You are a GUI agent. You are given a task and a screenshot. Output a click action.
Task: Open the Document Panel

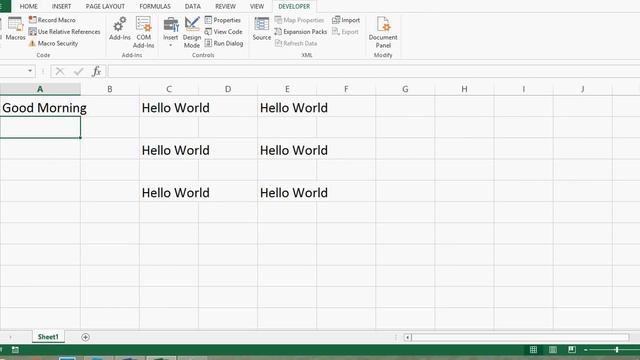point(383,32)
